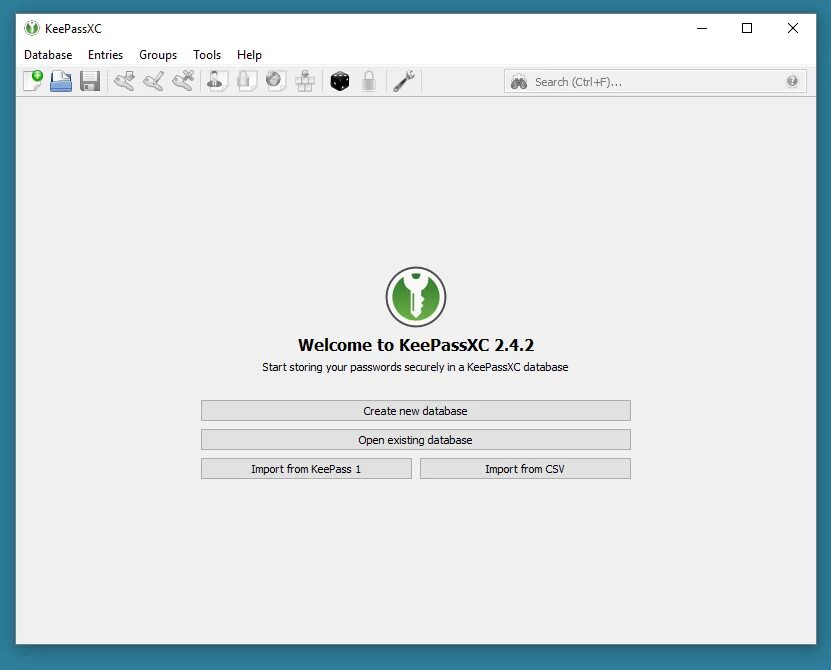Click the large green KeePassXC key logo
The height and width of the screenshot is (670, 831).
click(x=416, y=297)
